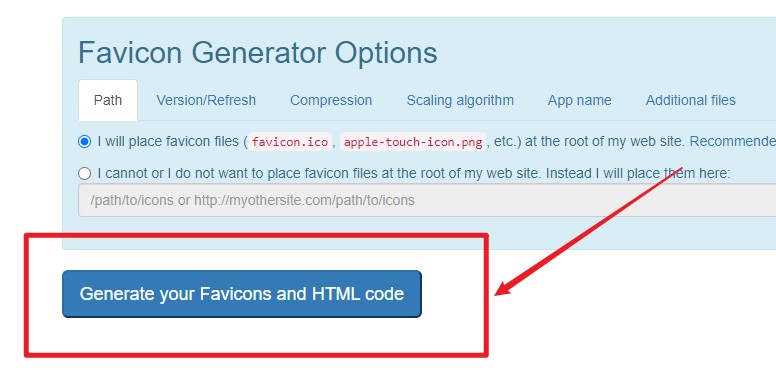776x378 pixels.
Task: Click the favicon.ico code snippet
Action: pyautogui.click(x=290, y=142)
